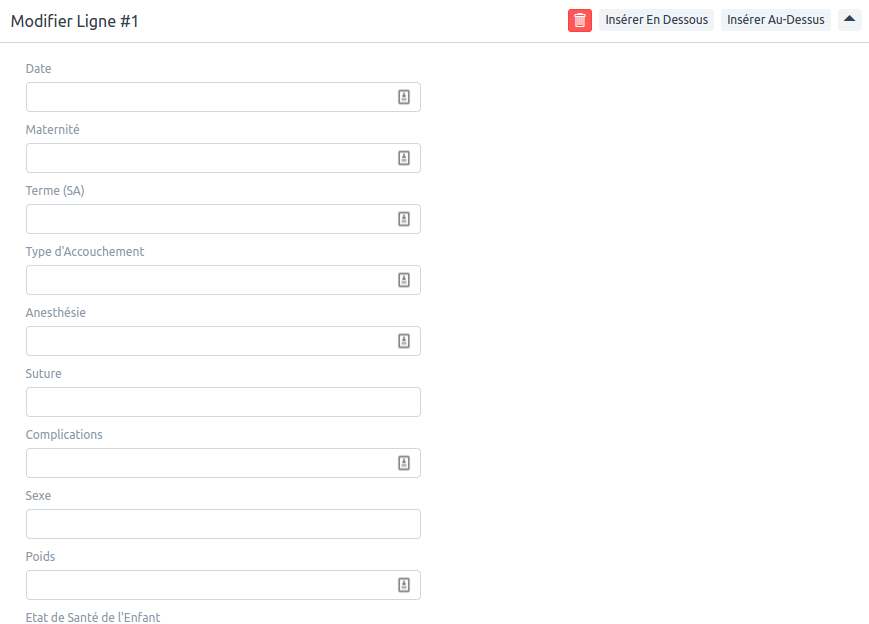Click the icon inside the Poids field
869x624 pixels.
[404, 585]
